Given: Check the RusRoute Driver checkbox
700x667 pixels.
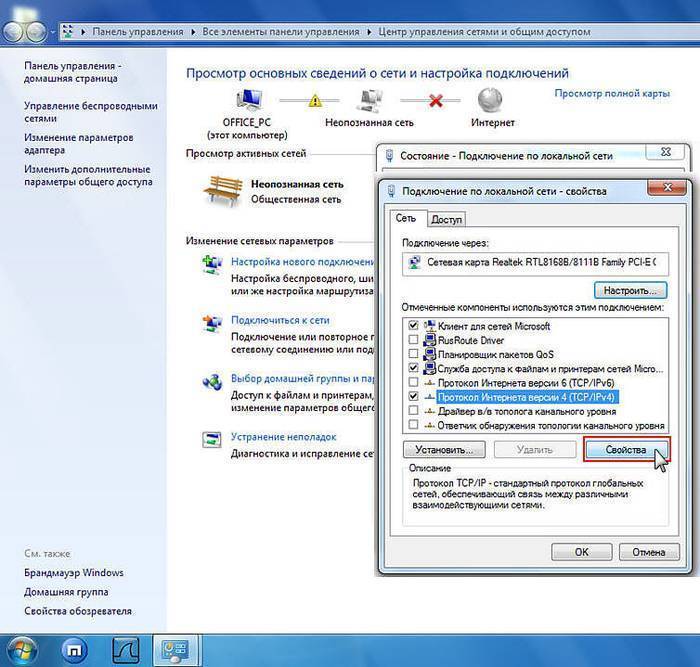Looking at the screenshot, I should 413,340.
